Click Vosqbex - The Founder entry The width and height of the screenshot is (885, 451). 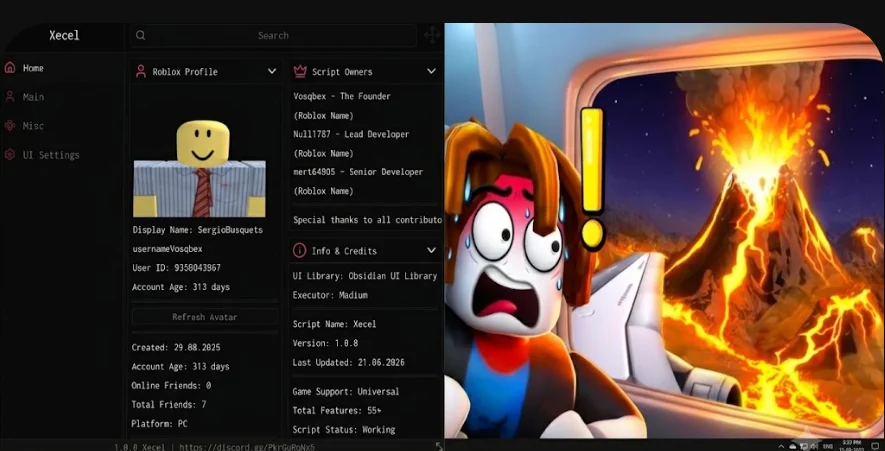click(x=342, y=96)
